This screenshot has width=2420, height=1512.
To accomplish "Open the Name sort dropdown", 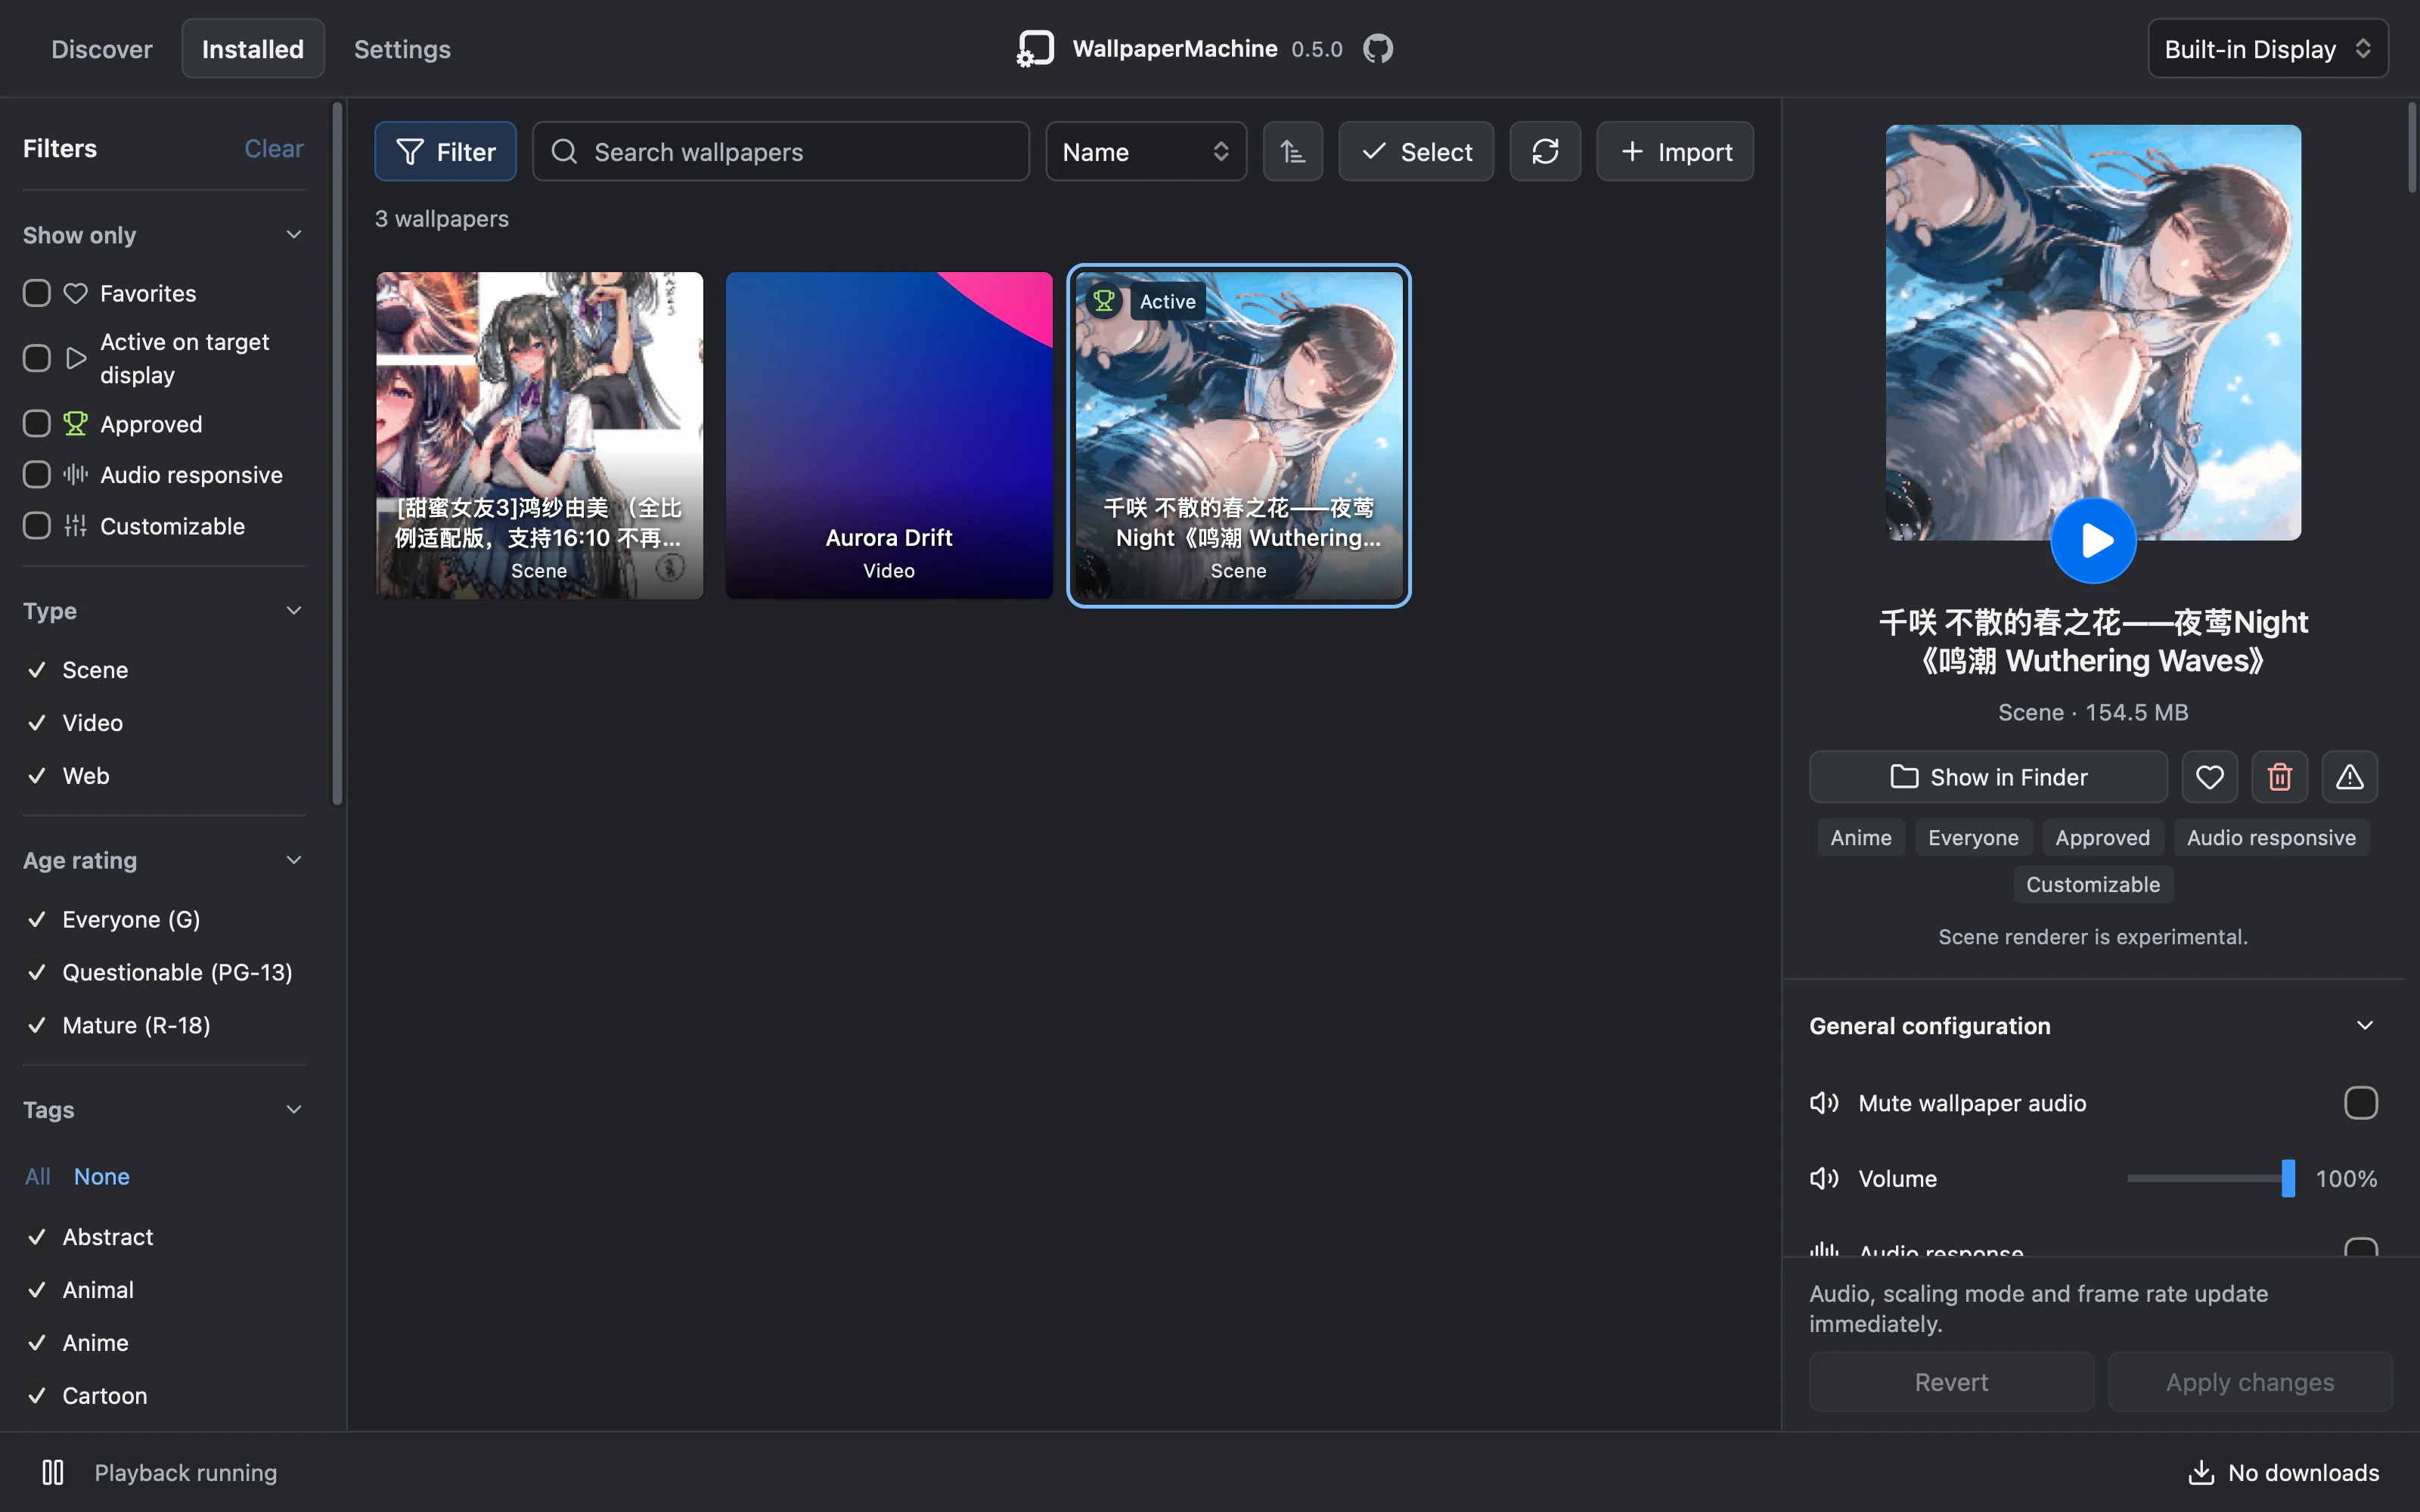I will pos(1146,151).
